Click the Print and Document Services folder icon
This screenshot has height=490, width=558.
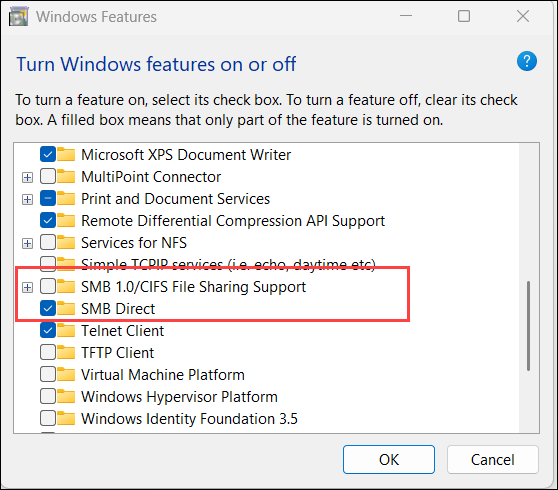[66, 199]
